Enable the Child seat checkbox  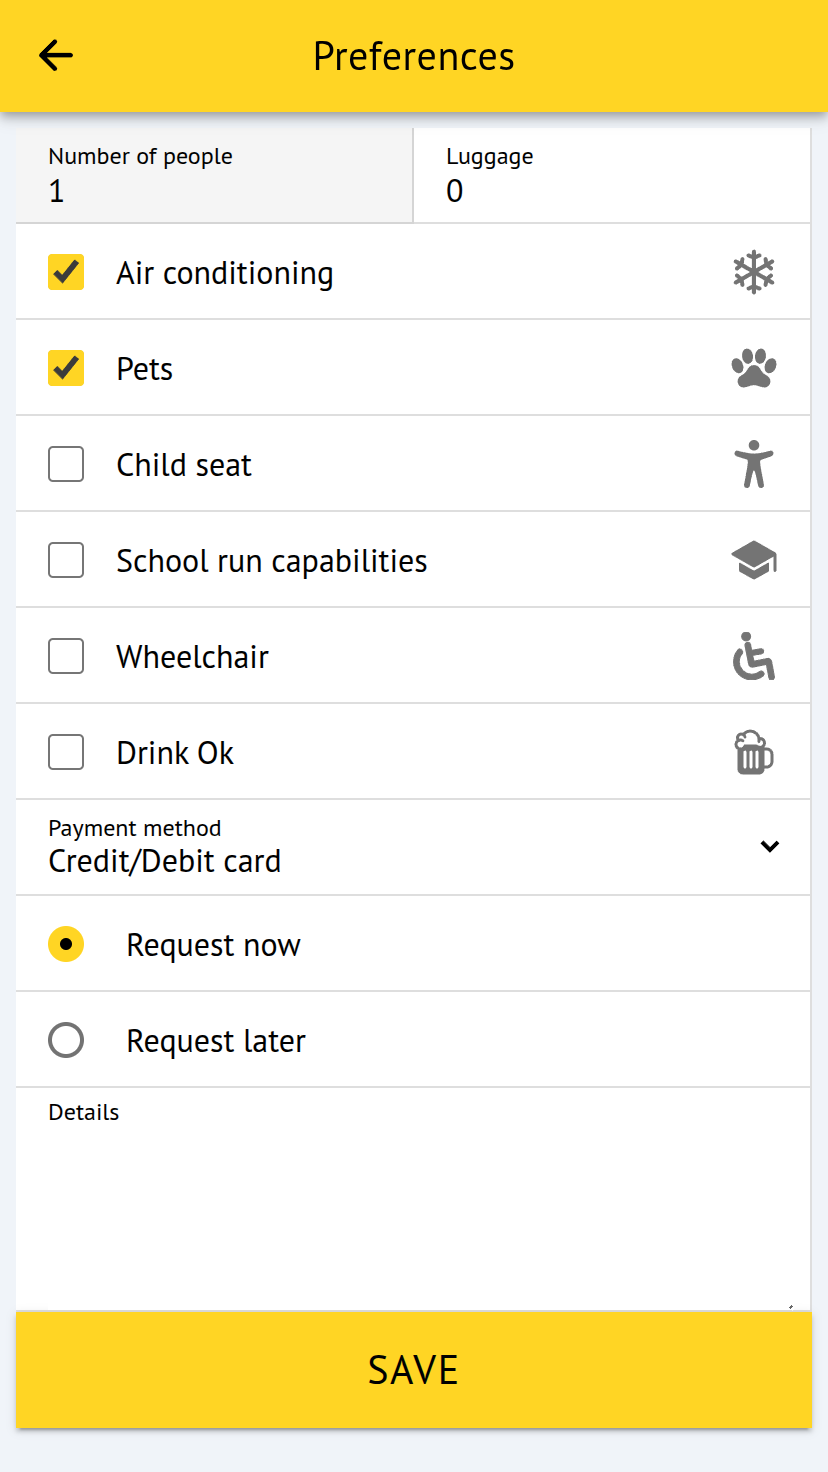[66, 464]
